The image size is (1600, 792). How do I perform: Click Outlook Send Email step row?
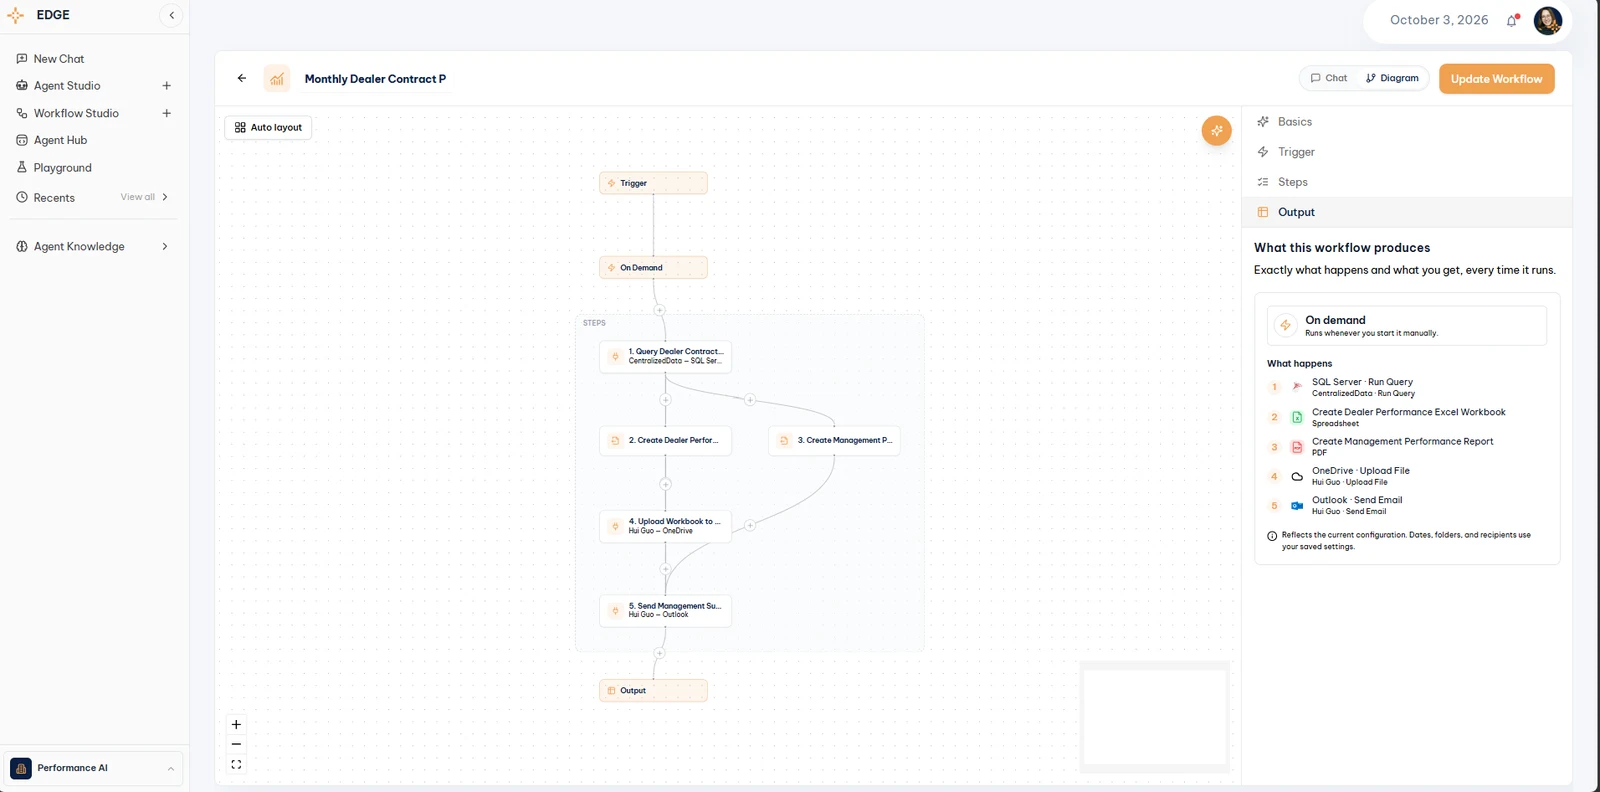[1406, 506]
